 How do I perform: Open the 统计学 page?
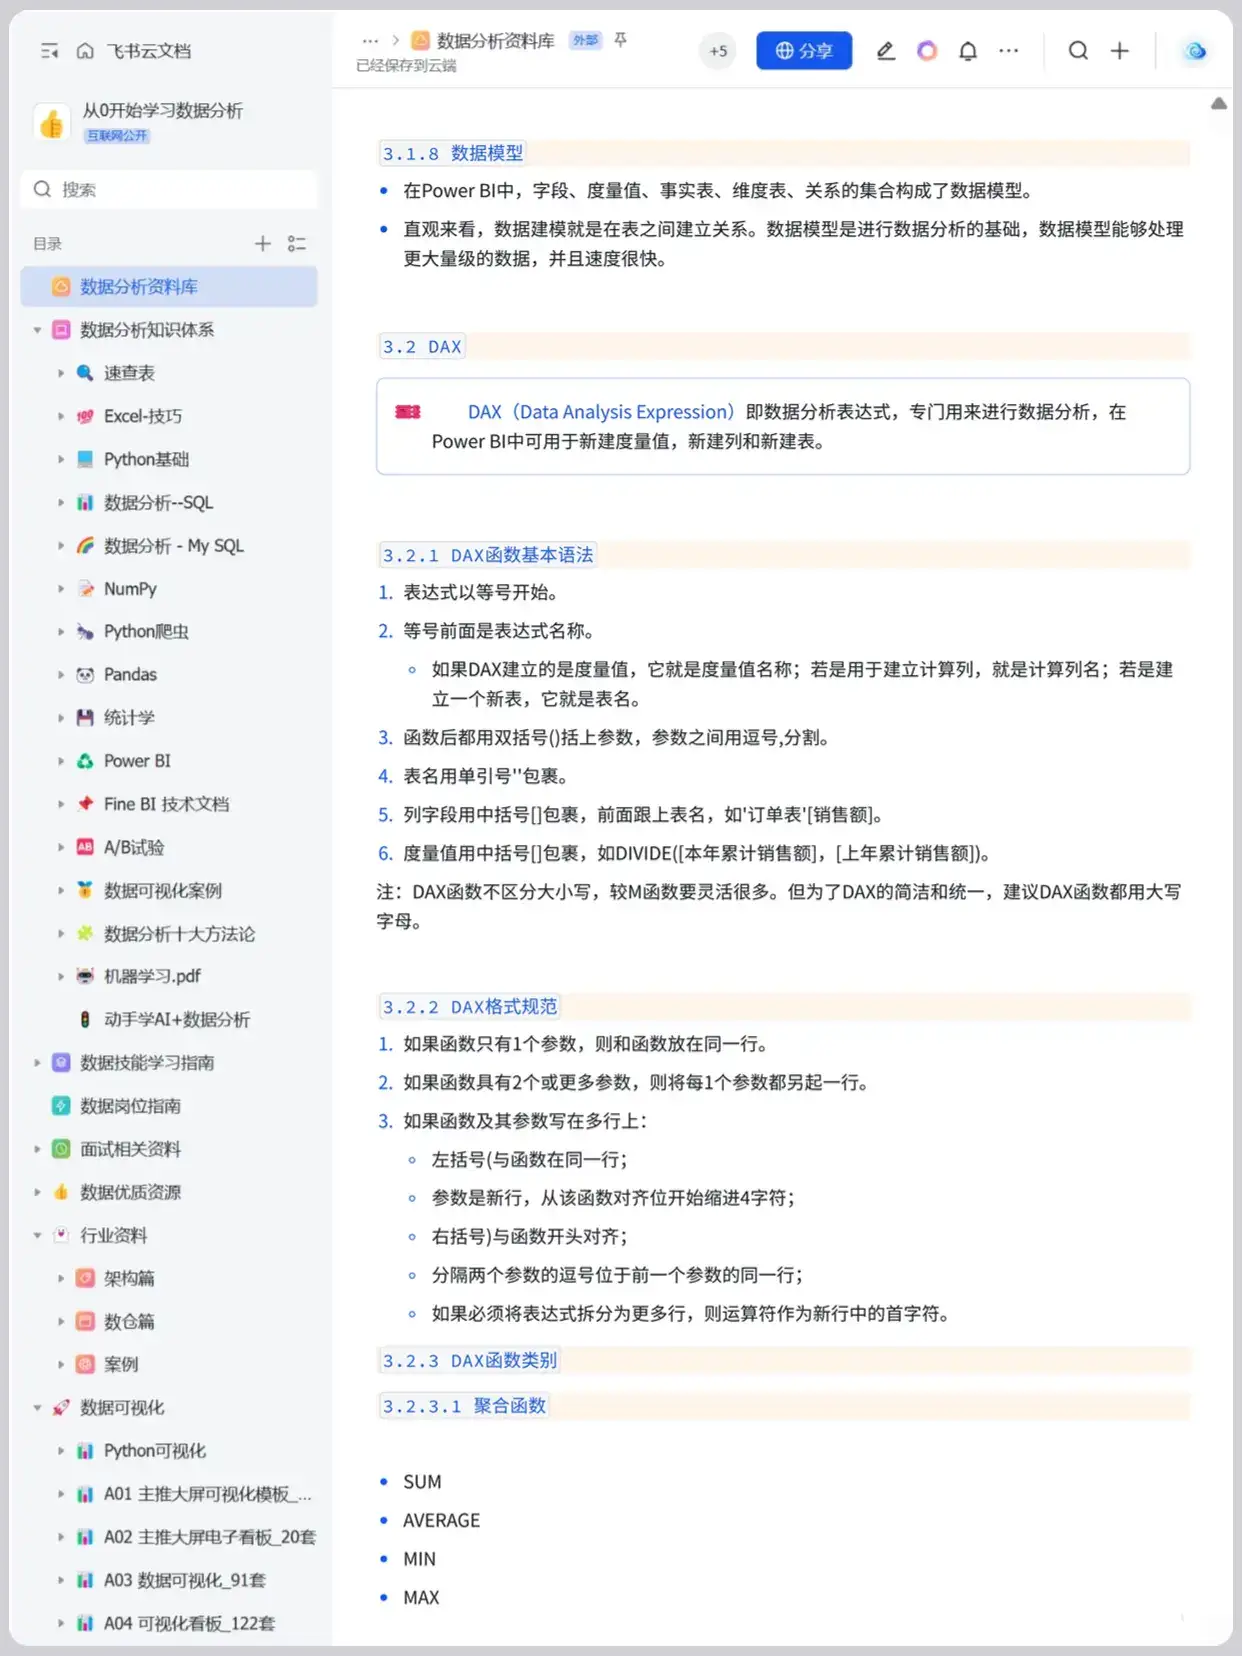pyautogui.click(x=129, y=718)
